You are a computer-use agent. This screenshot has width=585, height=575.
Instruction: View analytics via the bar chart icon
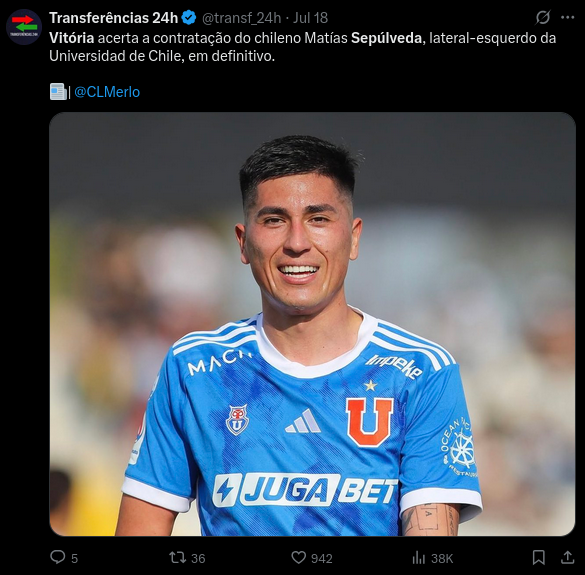pos(419,558)
